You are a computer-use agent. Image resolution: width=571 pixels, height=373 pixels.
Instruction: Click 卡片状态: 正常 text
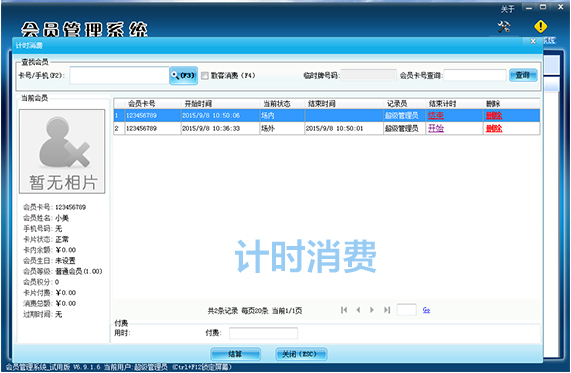tap(46, 239)
